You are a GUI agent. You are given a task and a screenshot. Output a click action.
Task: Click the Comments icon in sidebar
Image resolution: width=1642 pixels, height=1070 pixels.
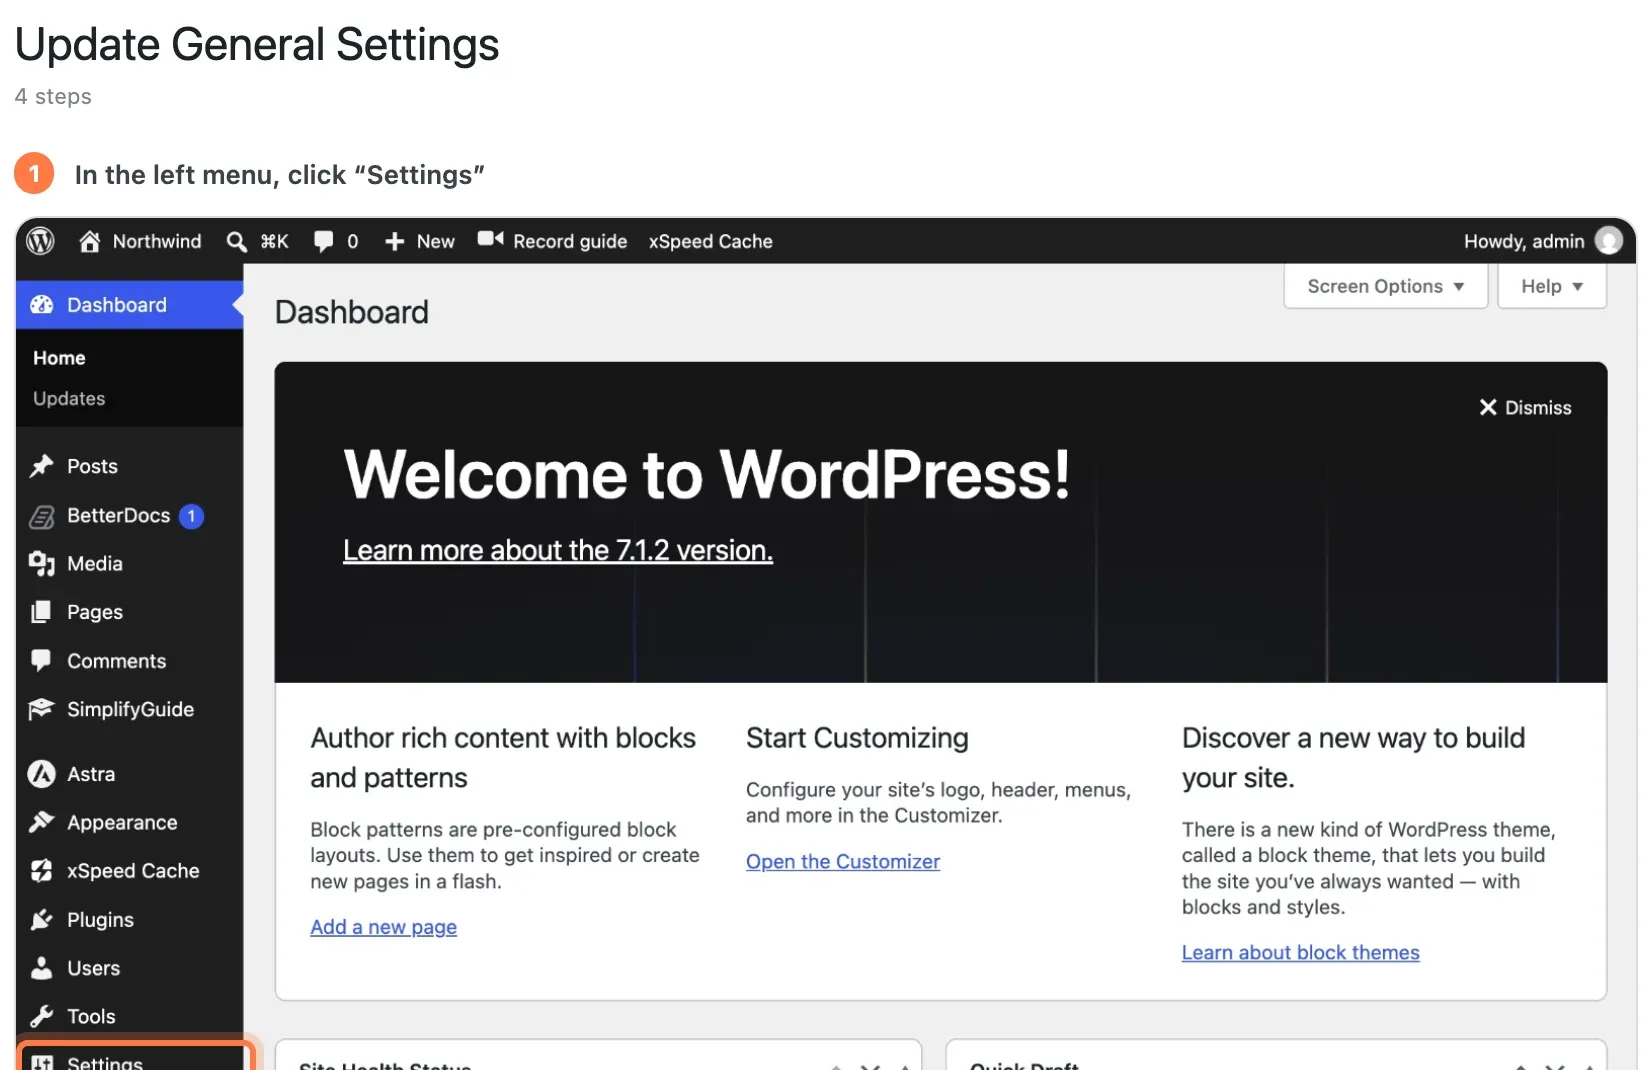(x=42, y=660)
